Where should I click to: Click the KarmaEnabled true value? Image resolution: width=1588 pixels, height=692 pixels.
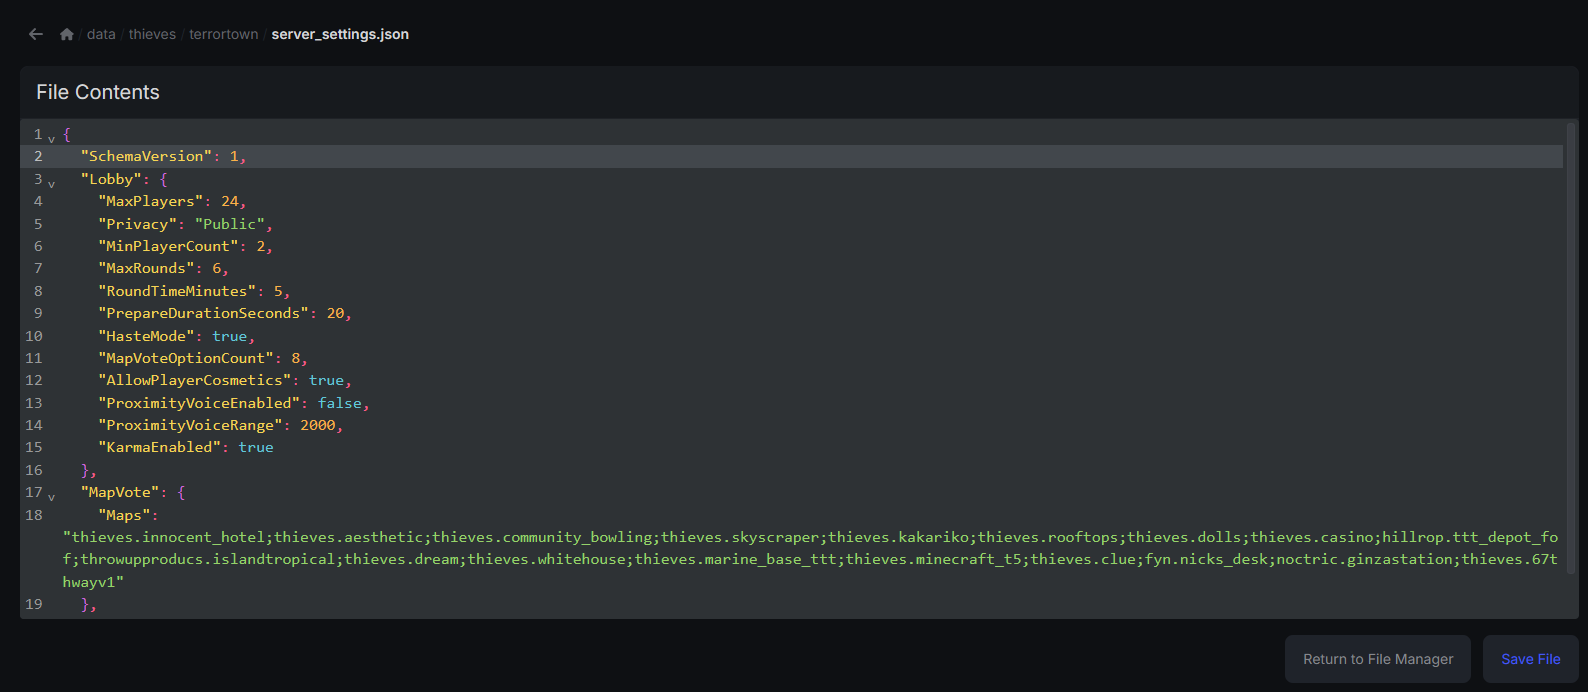[256, 447]
